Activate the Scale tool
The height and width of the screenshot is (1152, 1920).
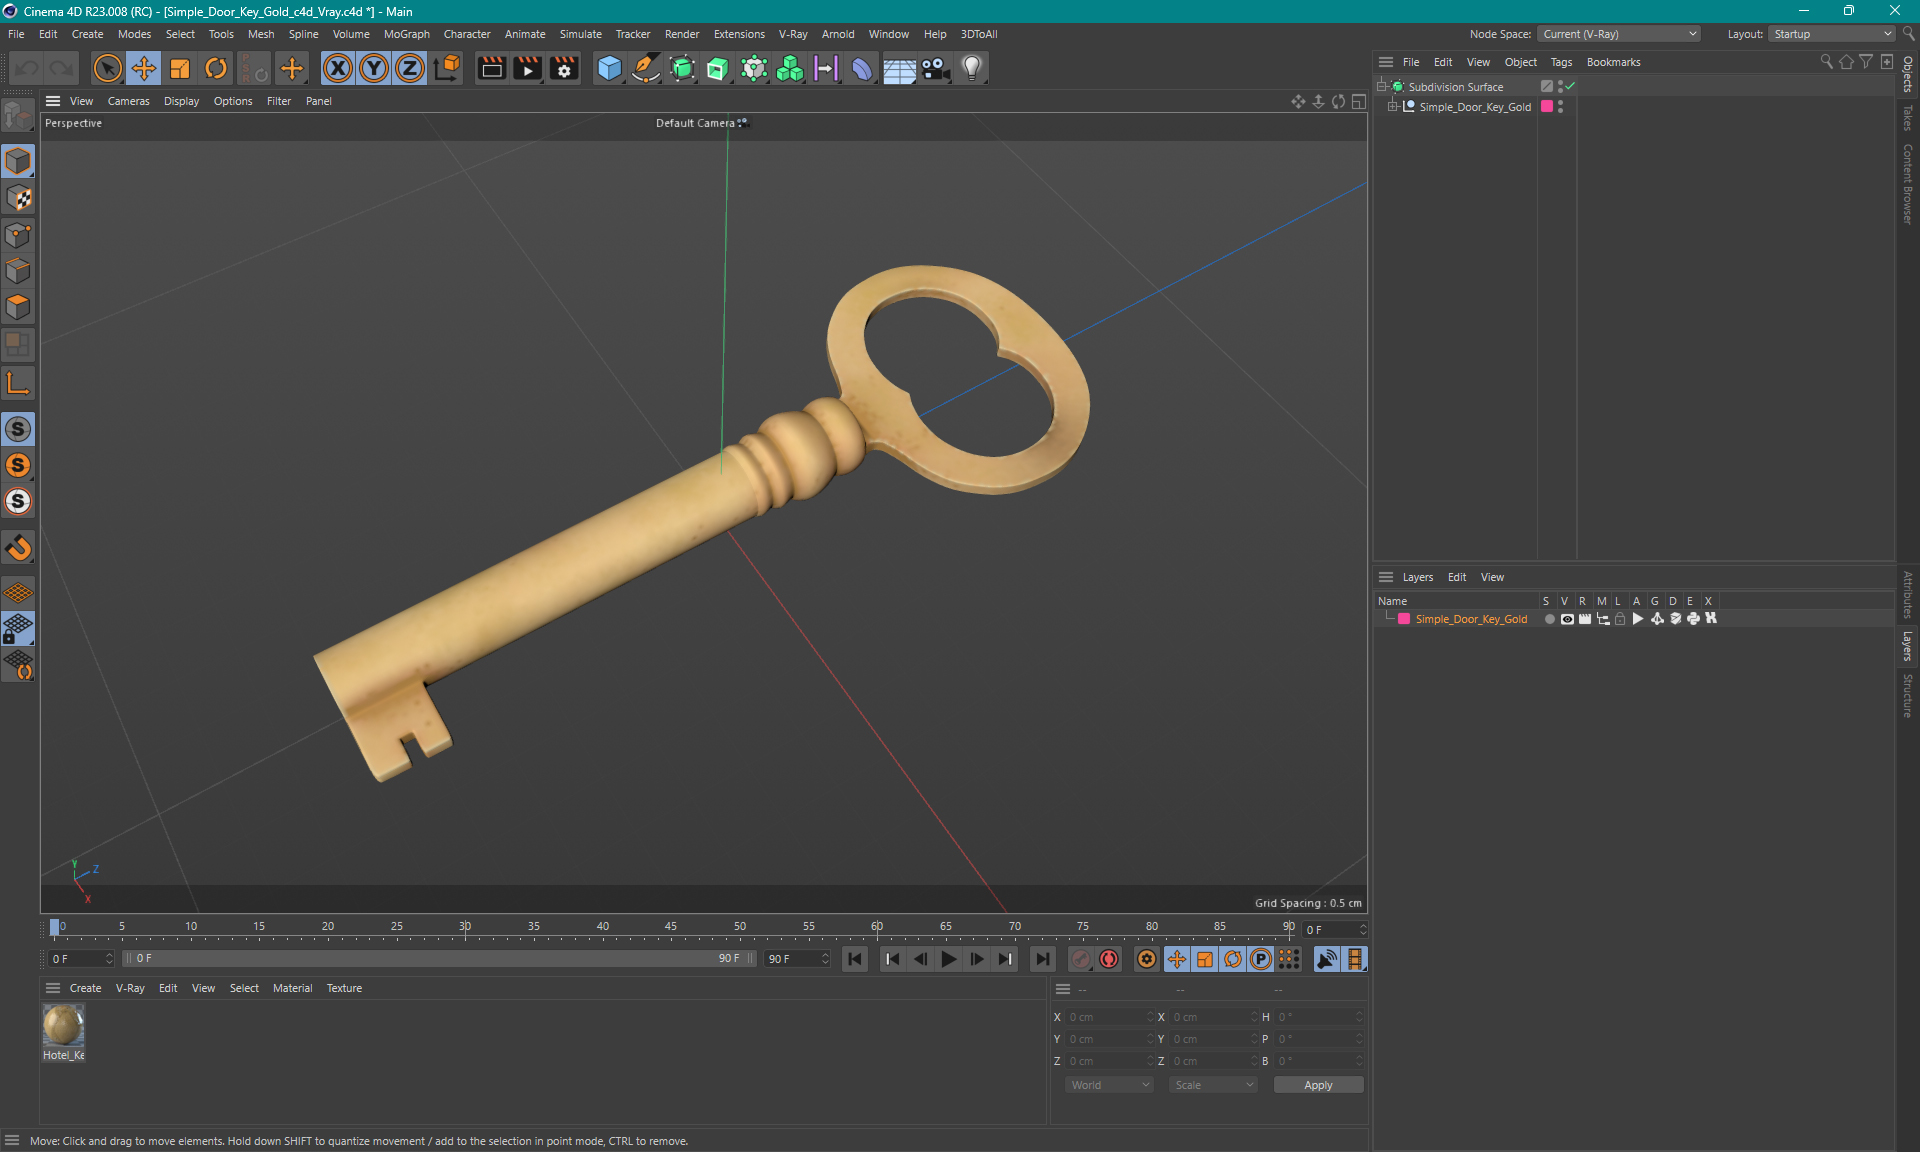(178, 67)
